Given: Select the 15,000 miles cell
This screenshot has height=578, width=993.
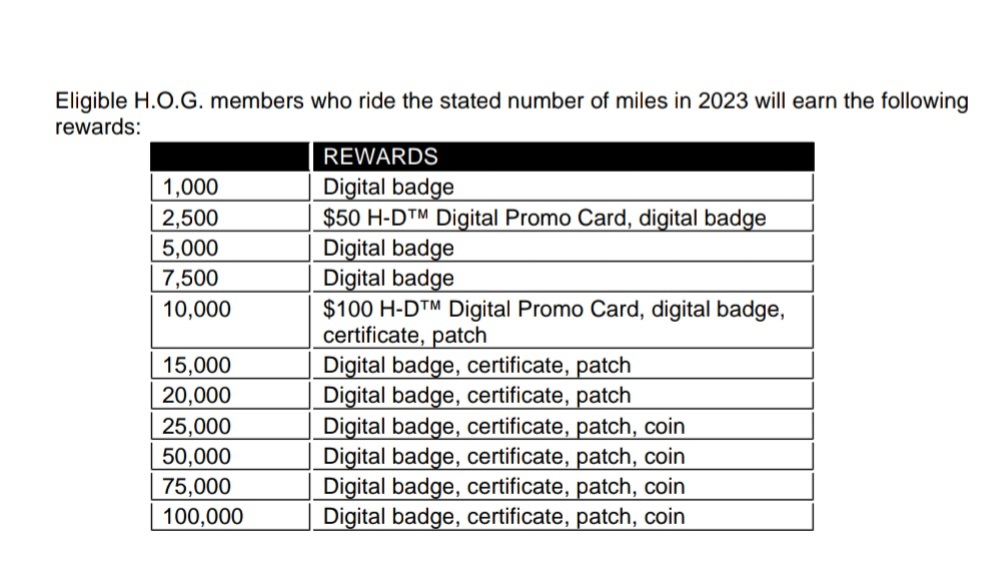Looking at the screenshot, I should click(231, 365).
